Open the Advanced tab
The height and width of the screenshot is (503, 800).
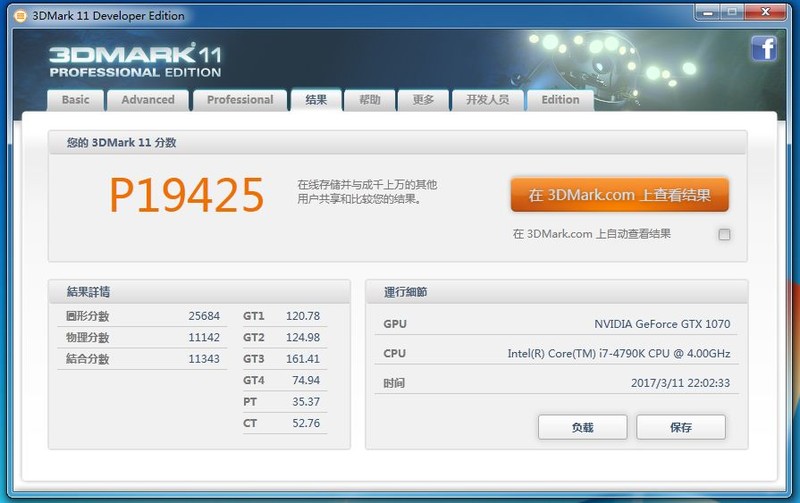tap(148, 100)
